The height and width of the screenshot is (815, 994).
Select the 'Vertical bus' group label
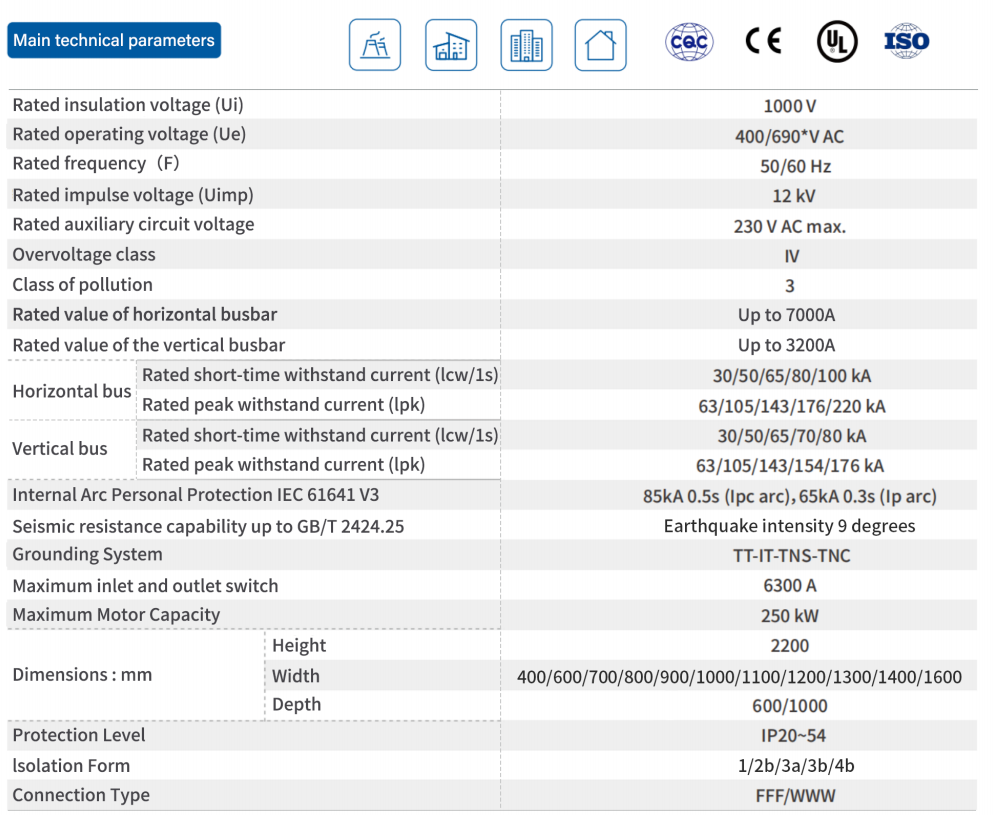tap(60, 449)
